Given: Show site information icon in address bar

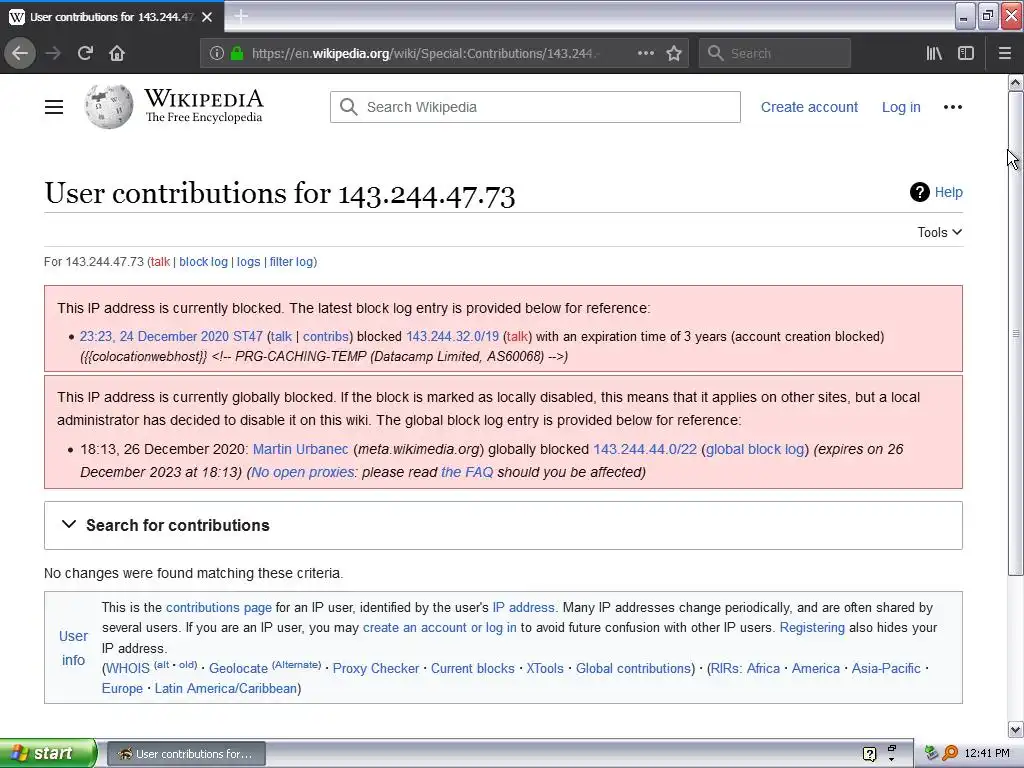Looking at the screenshot, I should click(x=216, y=54).
